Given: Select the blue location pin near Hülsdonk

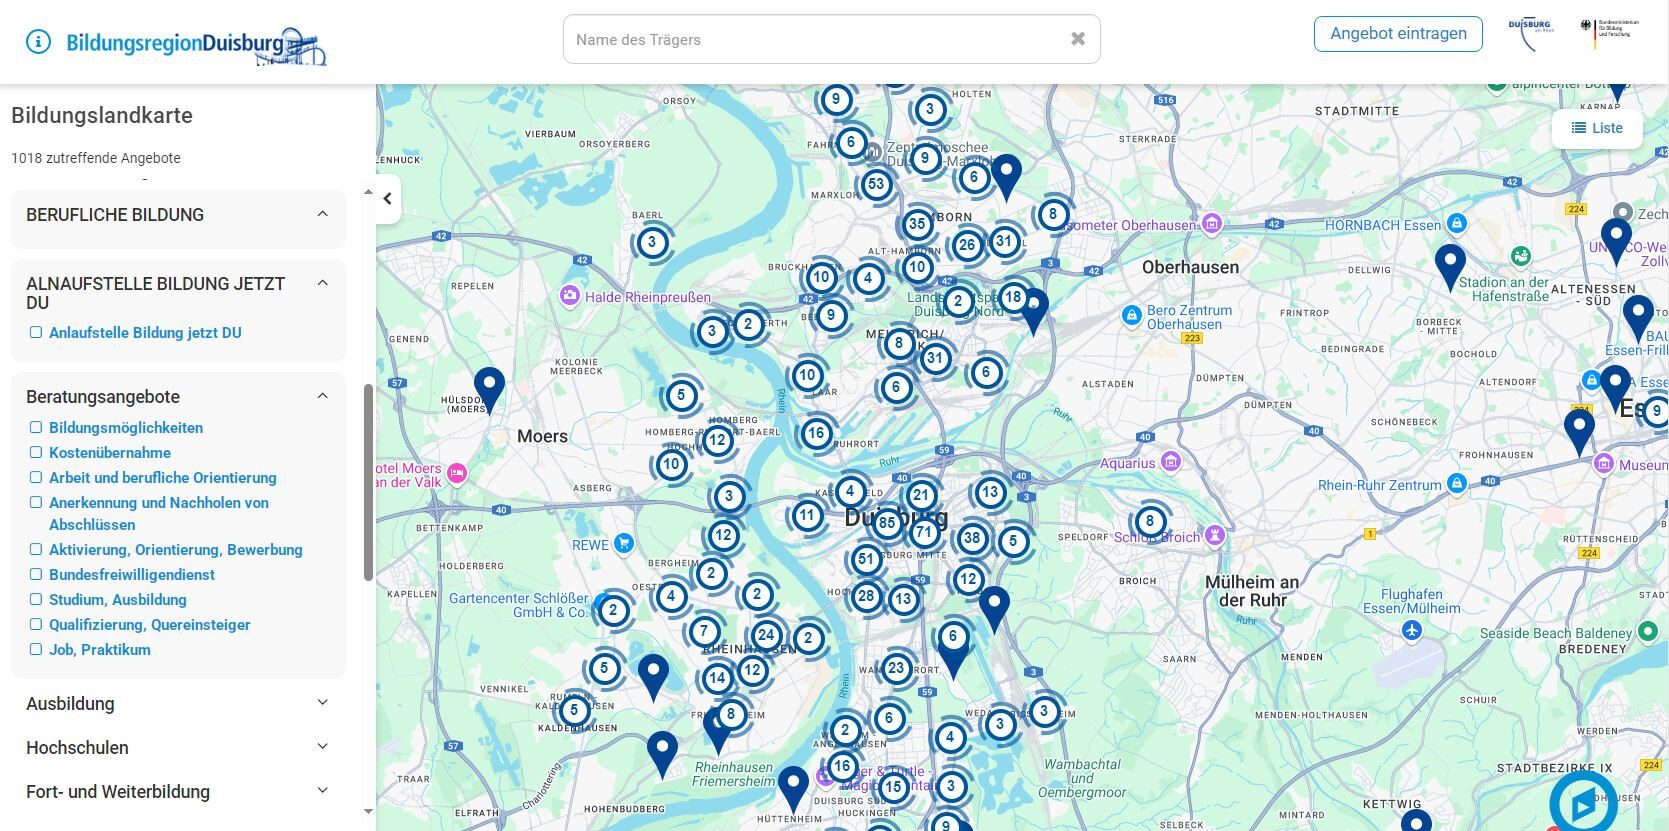Looking at the screenshot, I should [489, 387].
